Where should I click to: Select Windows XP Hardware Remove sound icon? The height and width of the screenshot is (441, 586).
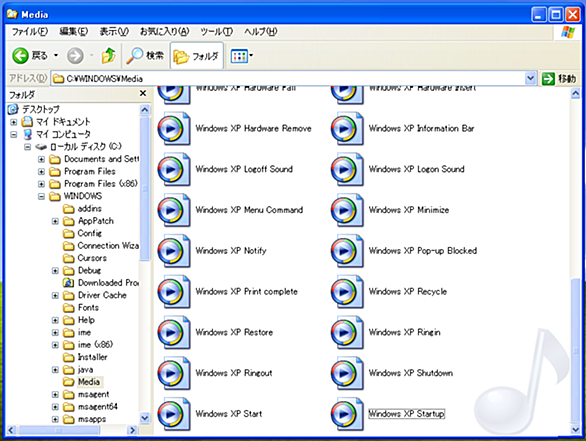pos(174,129)
